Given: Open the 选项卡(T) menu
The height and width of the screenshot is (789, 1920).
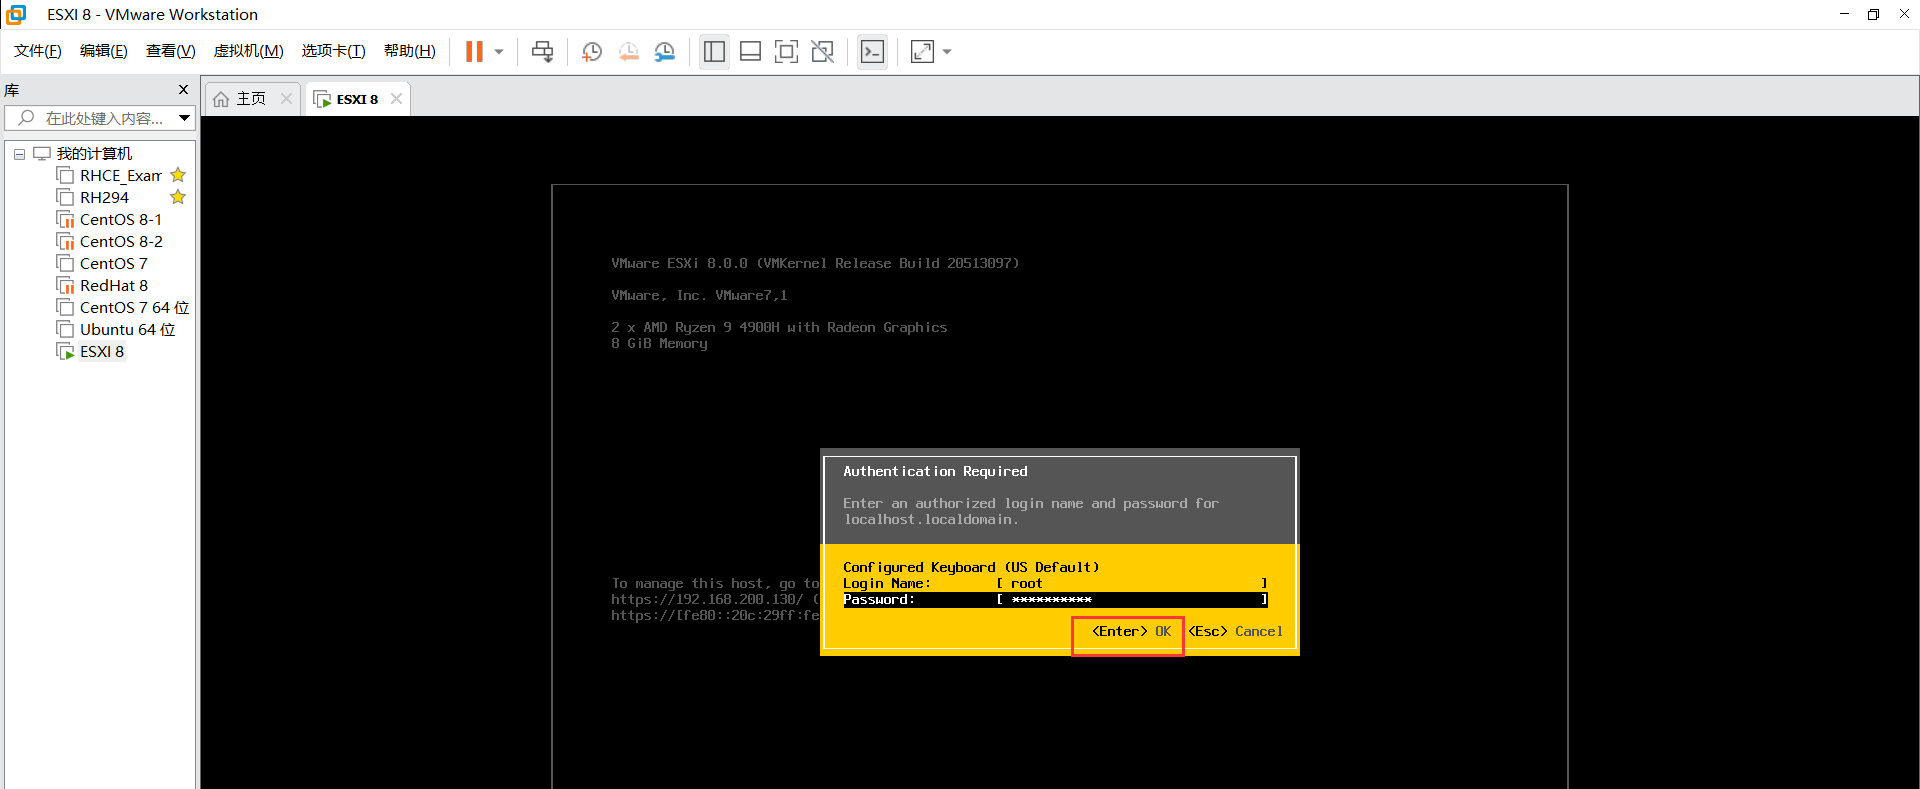Looking at the screenshot, I should (x=334, y=51).
